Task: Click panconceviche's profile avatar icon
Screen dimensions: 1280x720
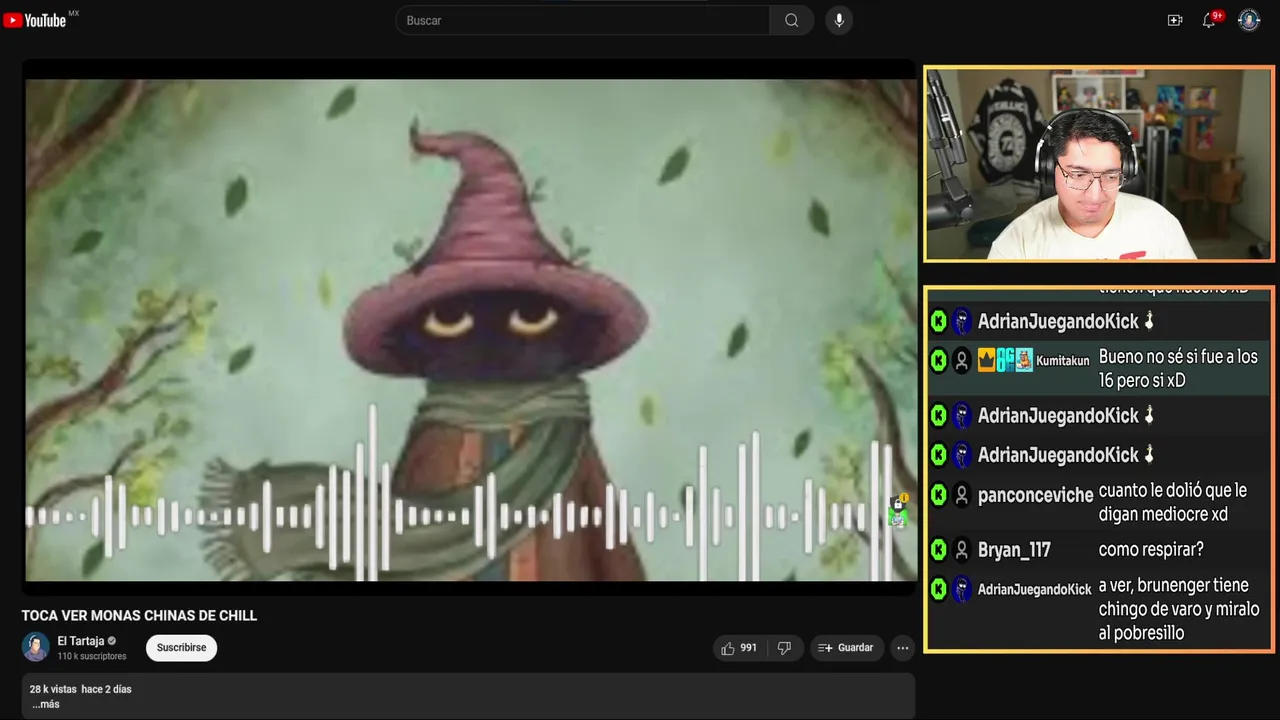Action: (x=961, y=495)
